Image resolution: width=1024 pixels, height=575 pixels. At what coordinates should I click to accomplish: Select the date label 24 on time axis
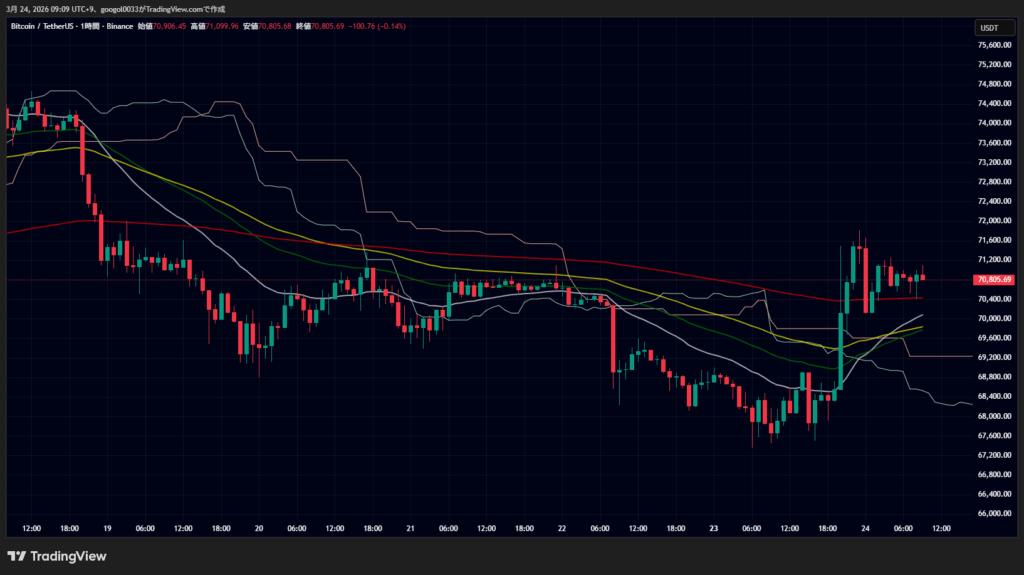(x=865, y=528)
